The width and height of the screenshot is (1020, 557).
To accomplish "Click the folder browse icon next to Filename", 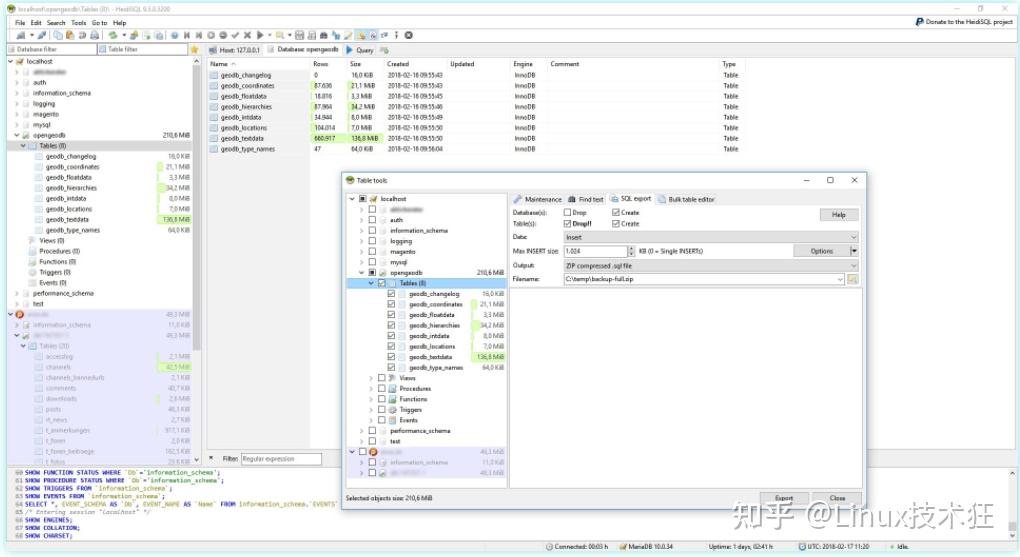I will [852, 279].
